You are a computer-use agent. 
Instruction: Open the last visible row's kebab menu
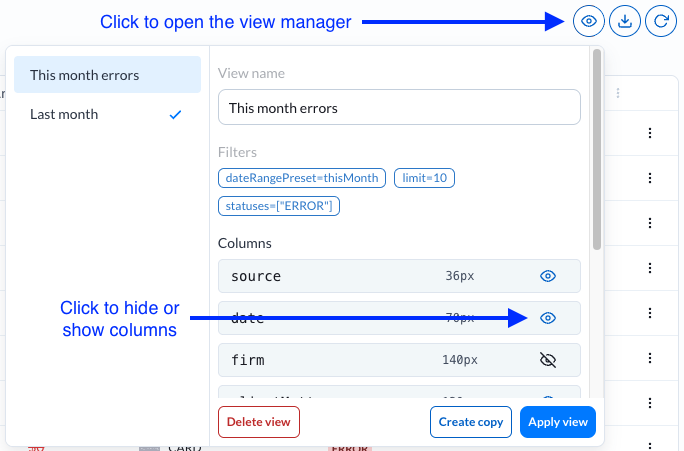(650, 403)
